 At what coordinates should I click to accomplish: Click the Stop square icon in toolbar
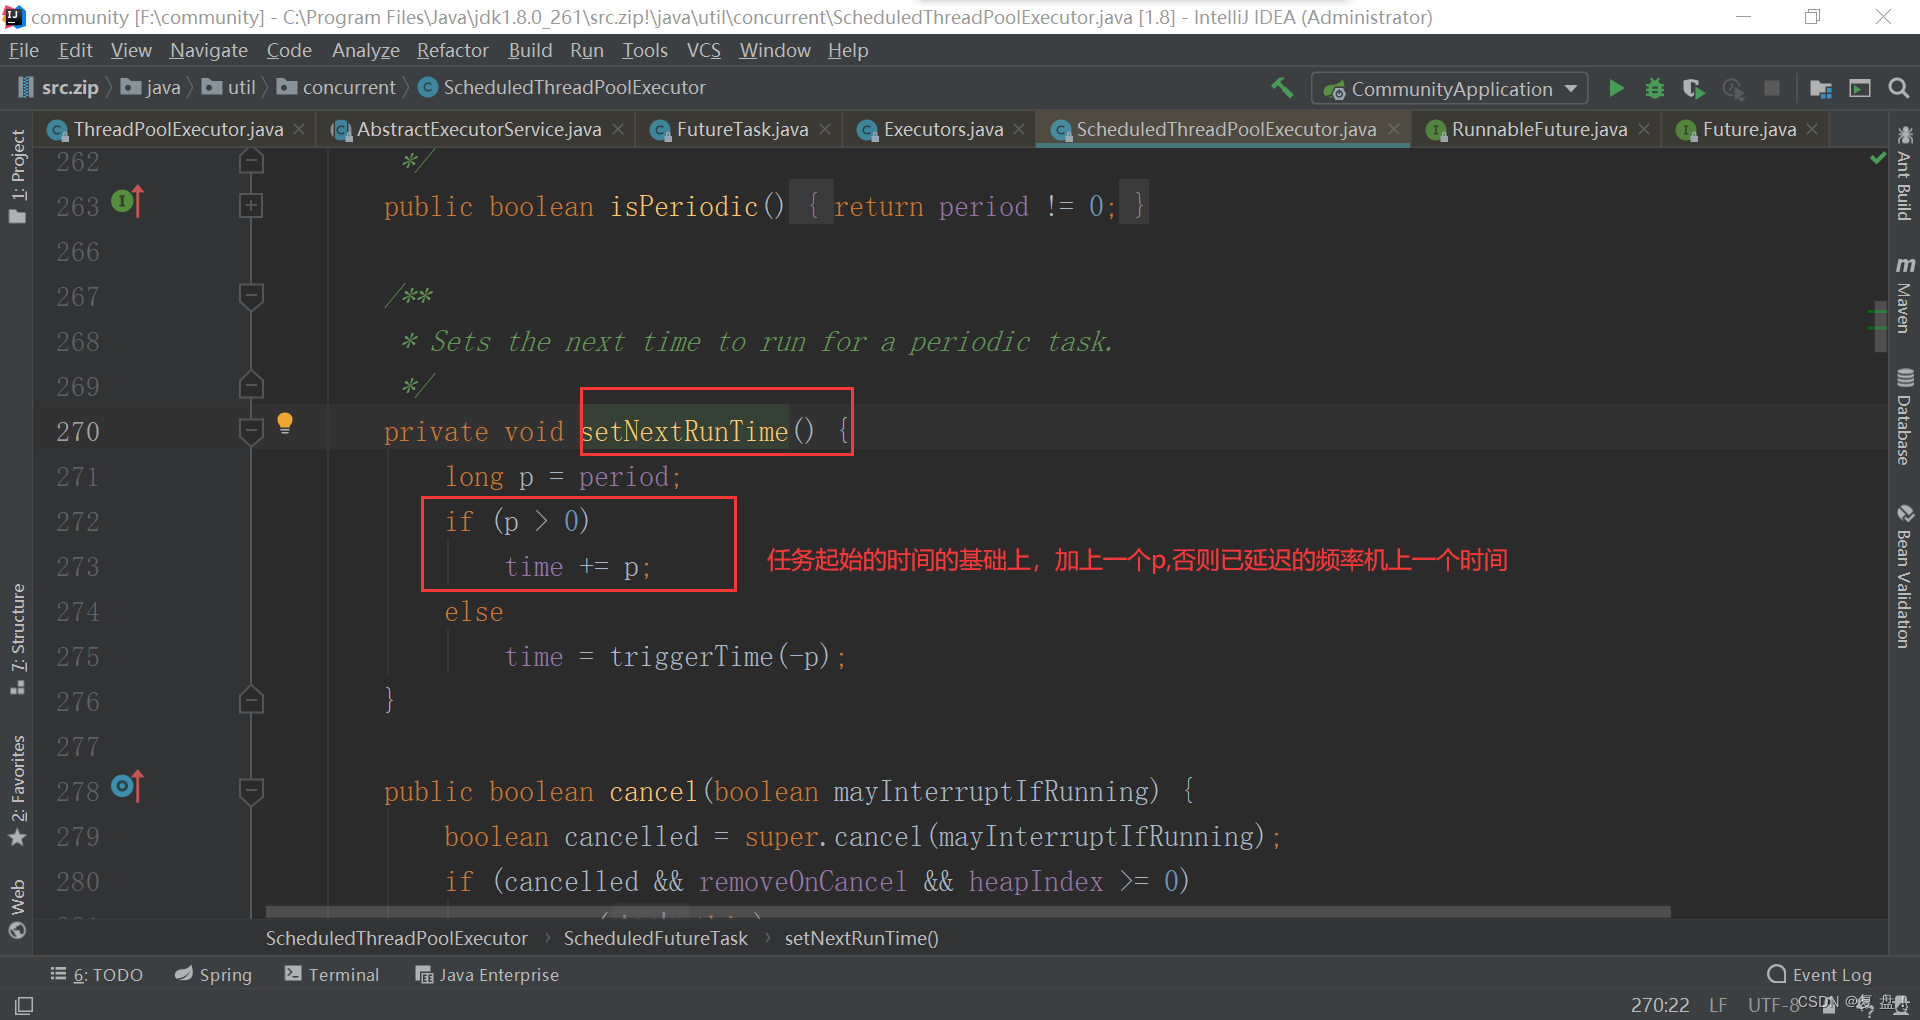tap(1772, 88)
